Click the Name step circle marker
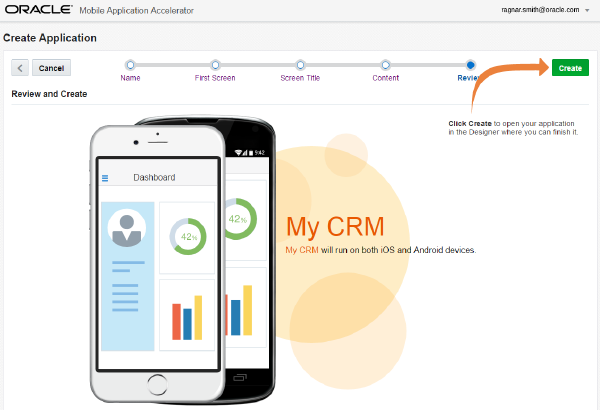Screen dimensions: 600x410 pyautogui.click(x=130, y=65)
